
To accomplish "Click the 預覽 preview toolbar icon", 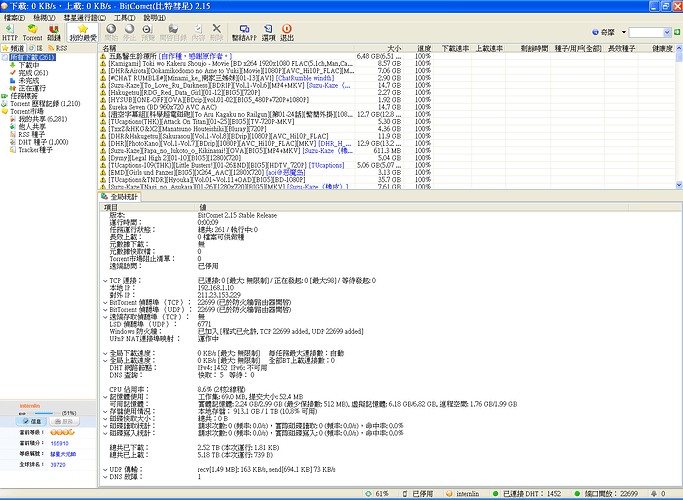I will click(x=148, y=33).
